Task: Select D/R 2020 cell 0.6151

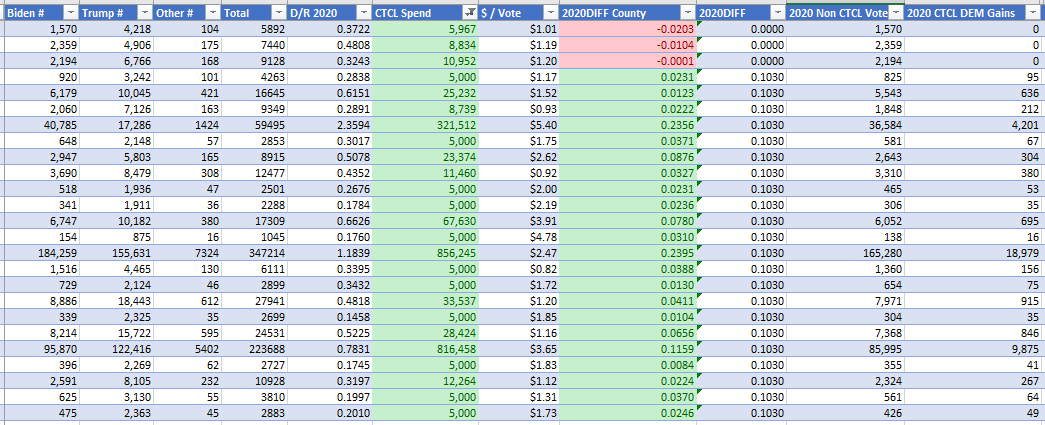Action: click(330, 93)
